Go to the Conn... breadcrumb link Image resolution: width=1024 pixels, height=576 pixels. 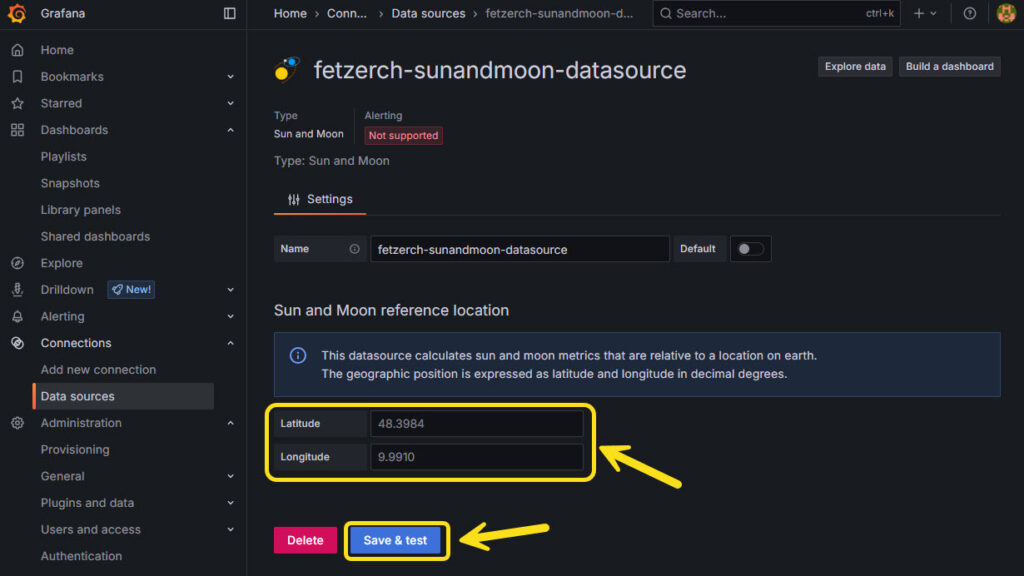347,13
